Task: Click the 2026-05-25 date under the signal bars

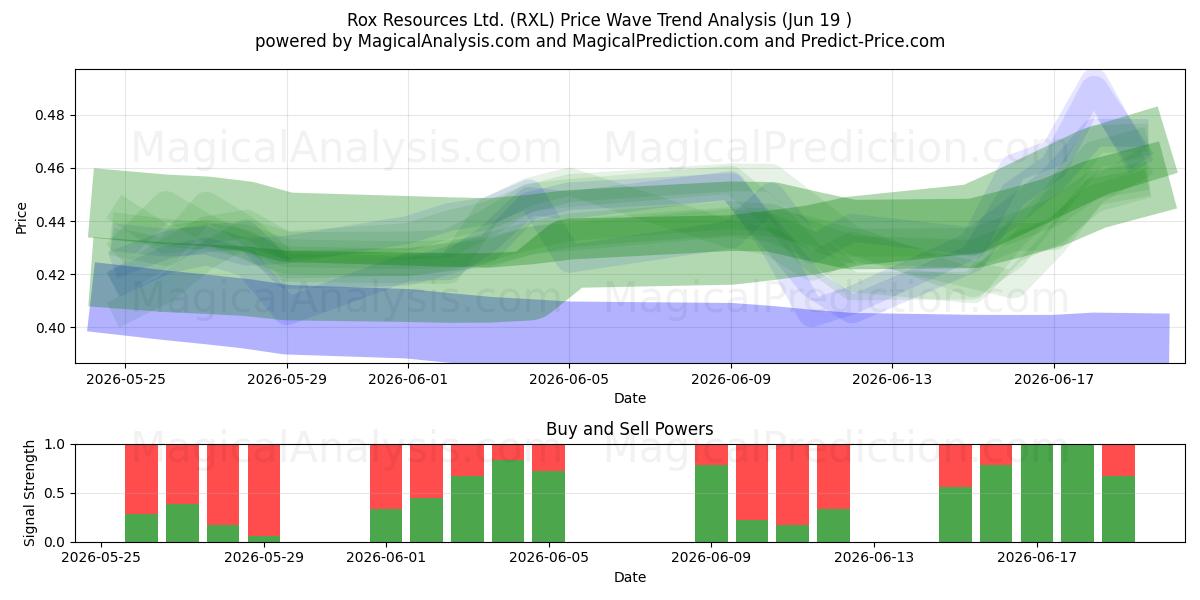Action: pyautogui.click(x=100, y=558)
